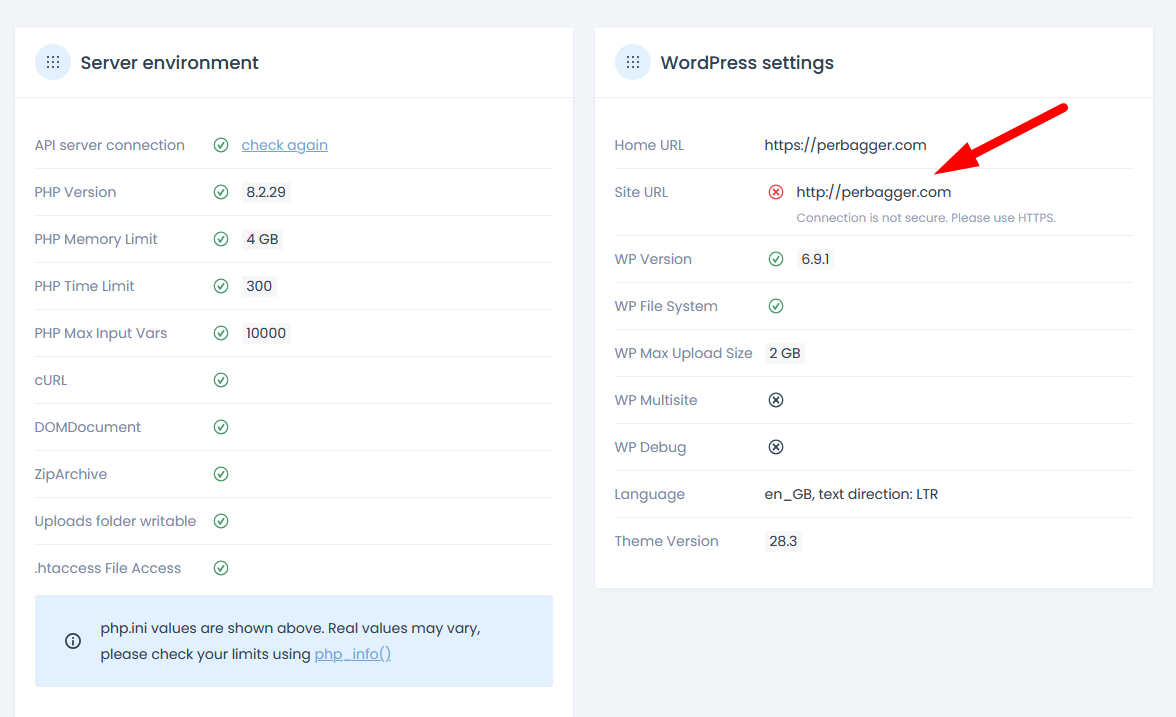Open the php_info() link

[x=353, y=654]
